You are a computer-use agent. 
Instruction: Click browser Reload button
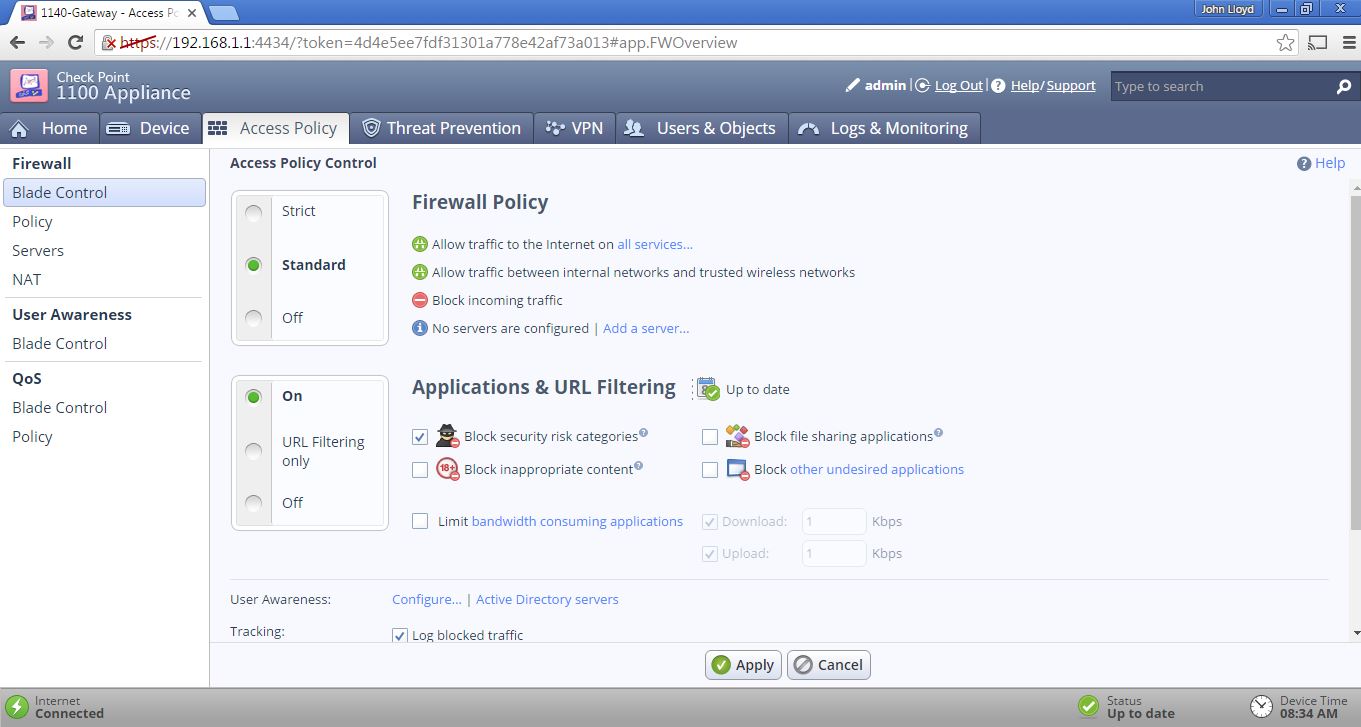coord(75,42)
